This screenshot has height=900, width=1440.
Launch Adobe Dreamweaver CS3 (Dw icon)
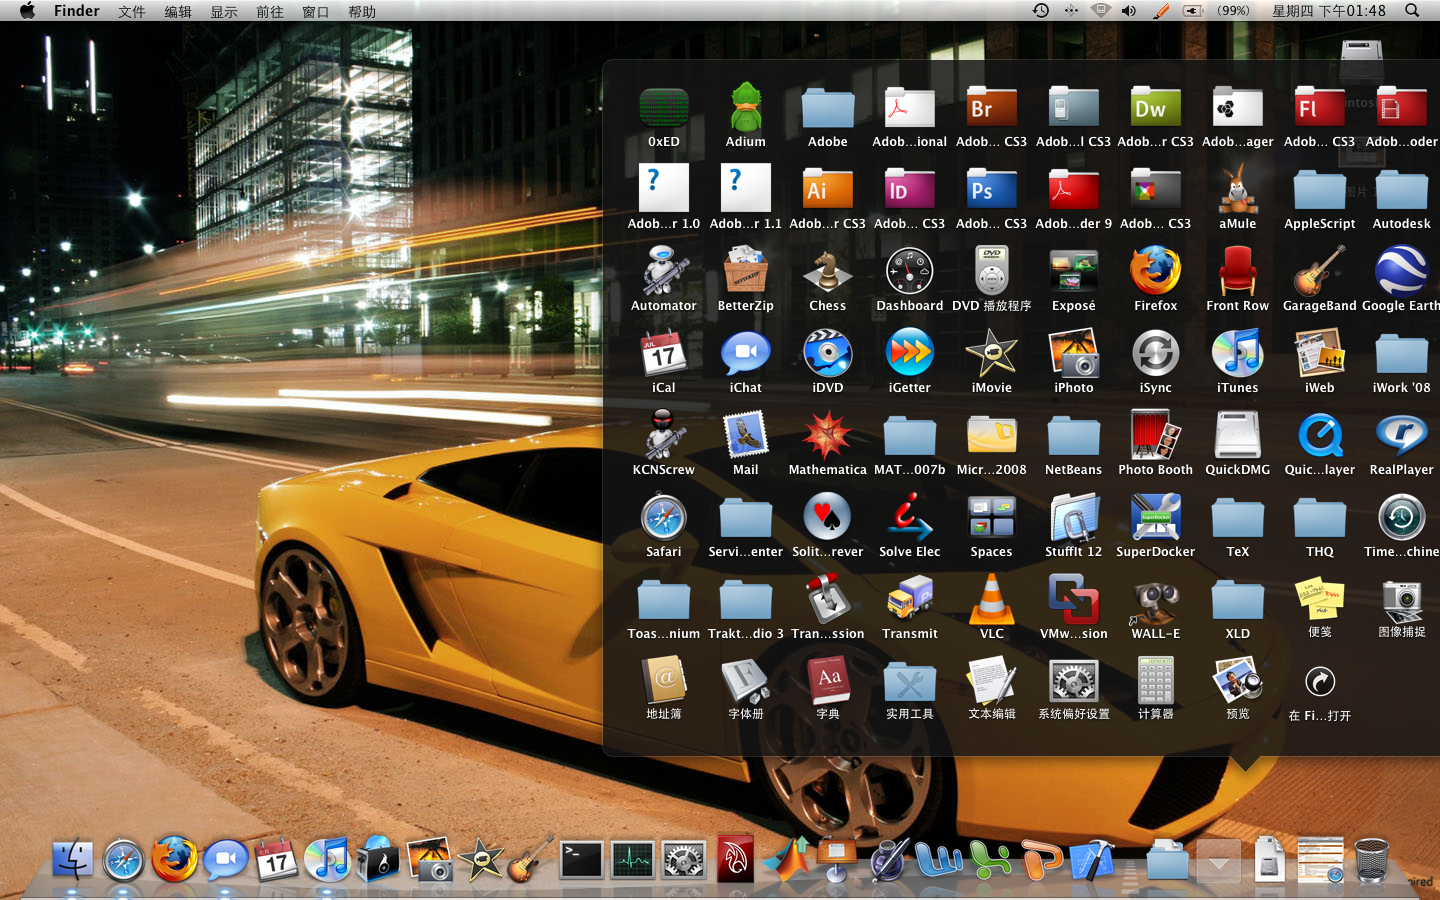pos(1156,108)
